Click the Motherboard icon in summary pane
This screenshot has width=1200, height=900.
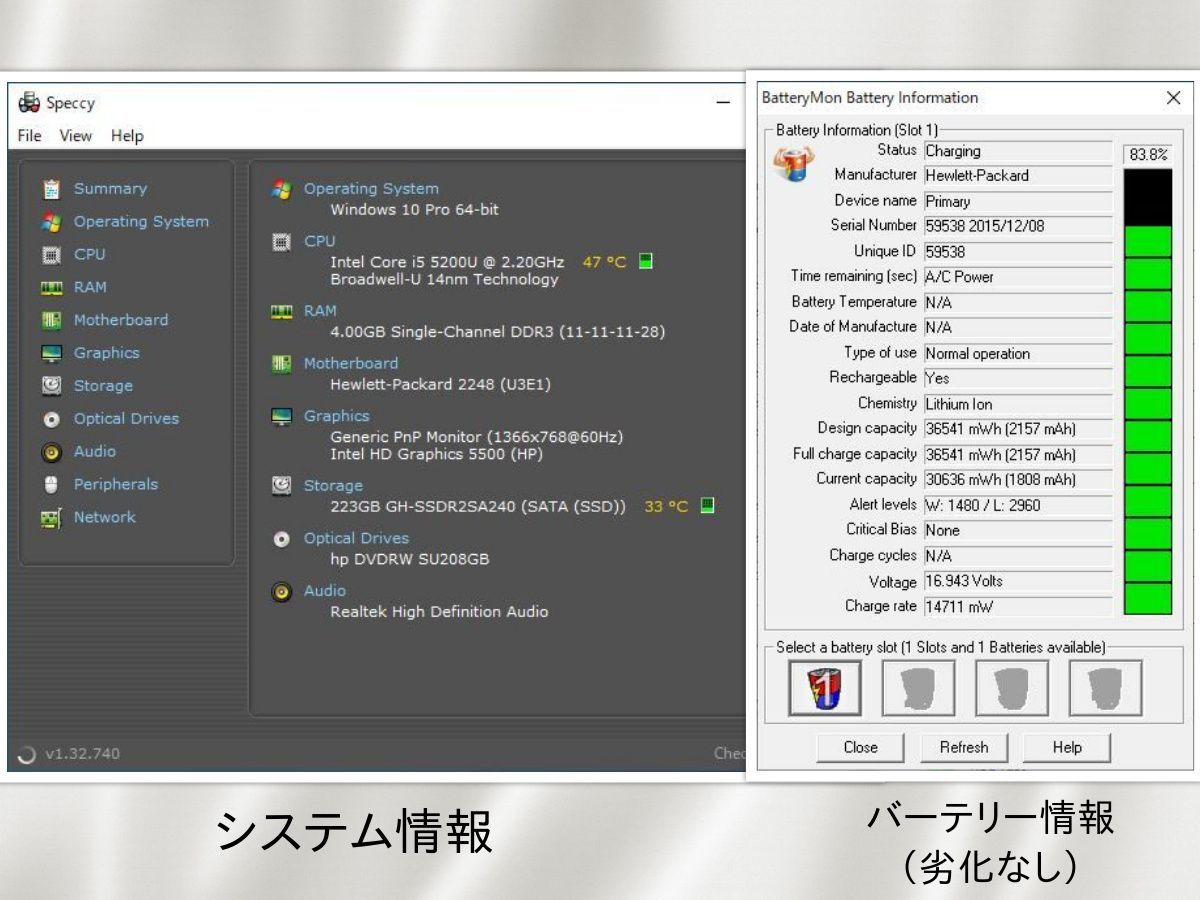[282, 364]
